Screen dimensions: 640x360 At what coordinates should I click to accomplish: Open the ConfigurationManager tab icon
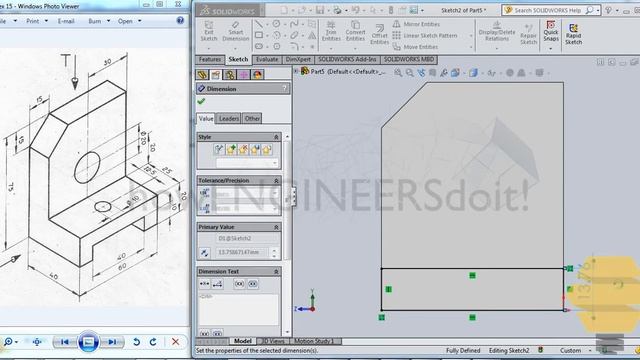click(x=230, y=75)
